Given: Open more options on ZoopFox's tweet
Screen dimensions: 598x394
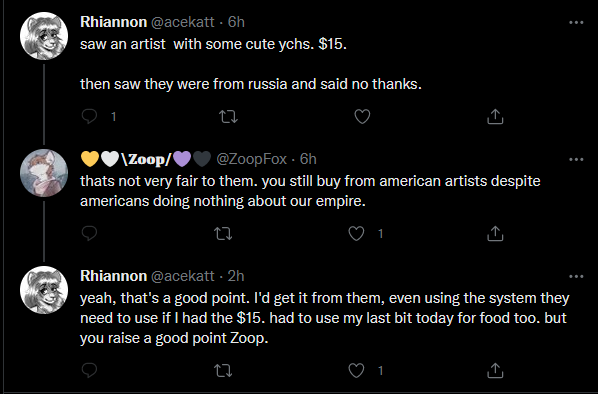Looking at the screenshot, I should [576, 159].
